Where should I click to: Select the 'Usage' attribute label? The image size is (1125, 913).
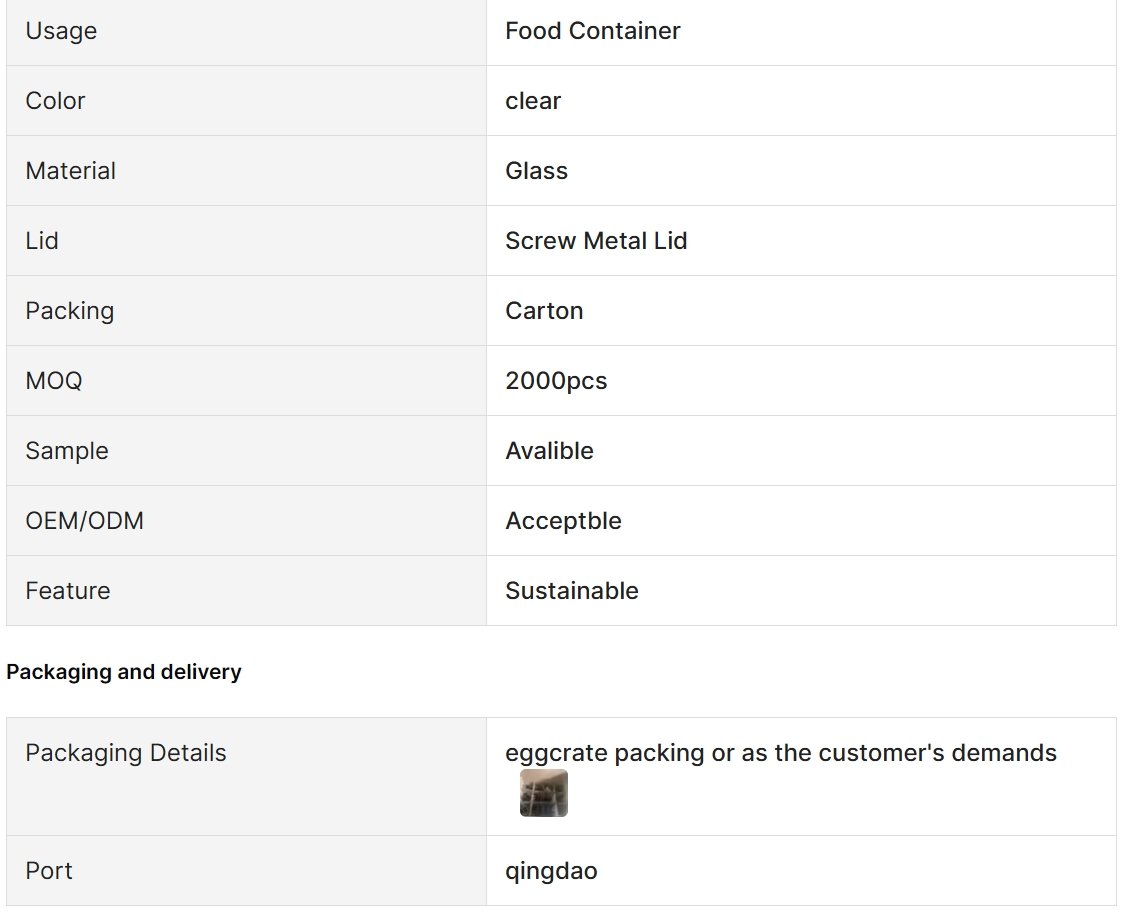[x=61, y=32]
